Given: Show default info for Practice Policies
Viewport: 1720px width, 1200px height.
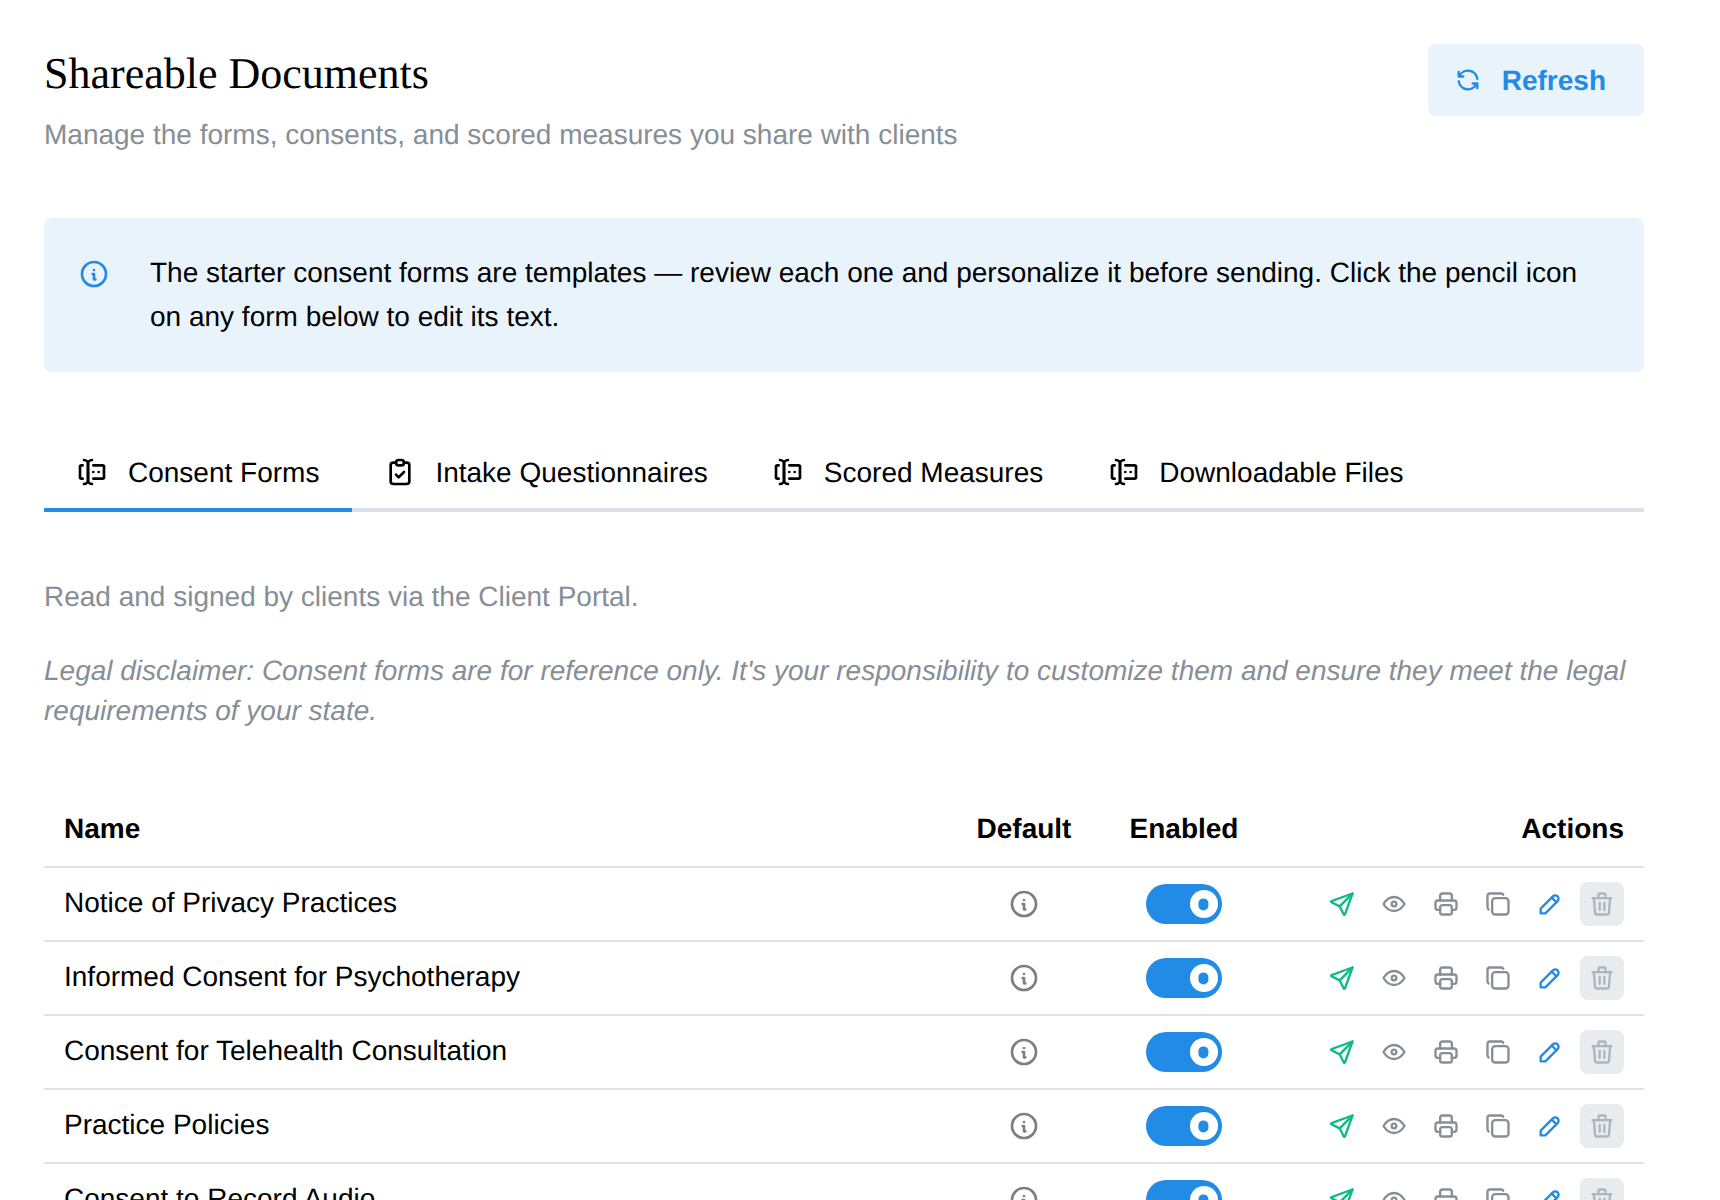Looking at the screenshot, I should tap(1024, 1126).
